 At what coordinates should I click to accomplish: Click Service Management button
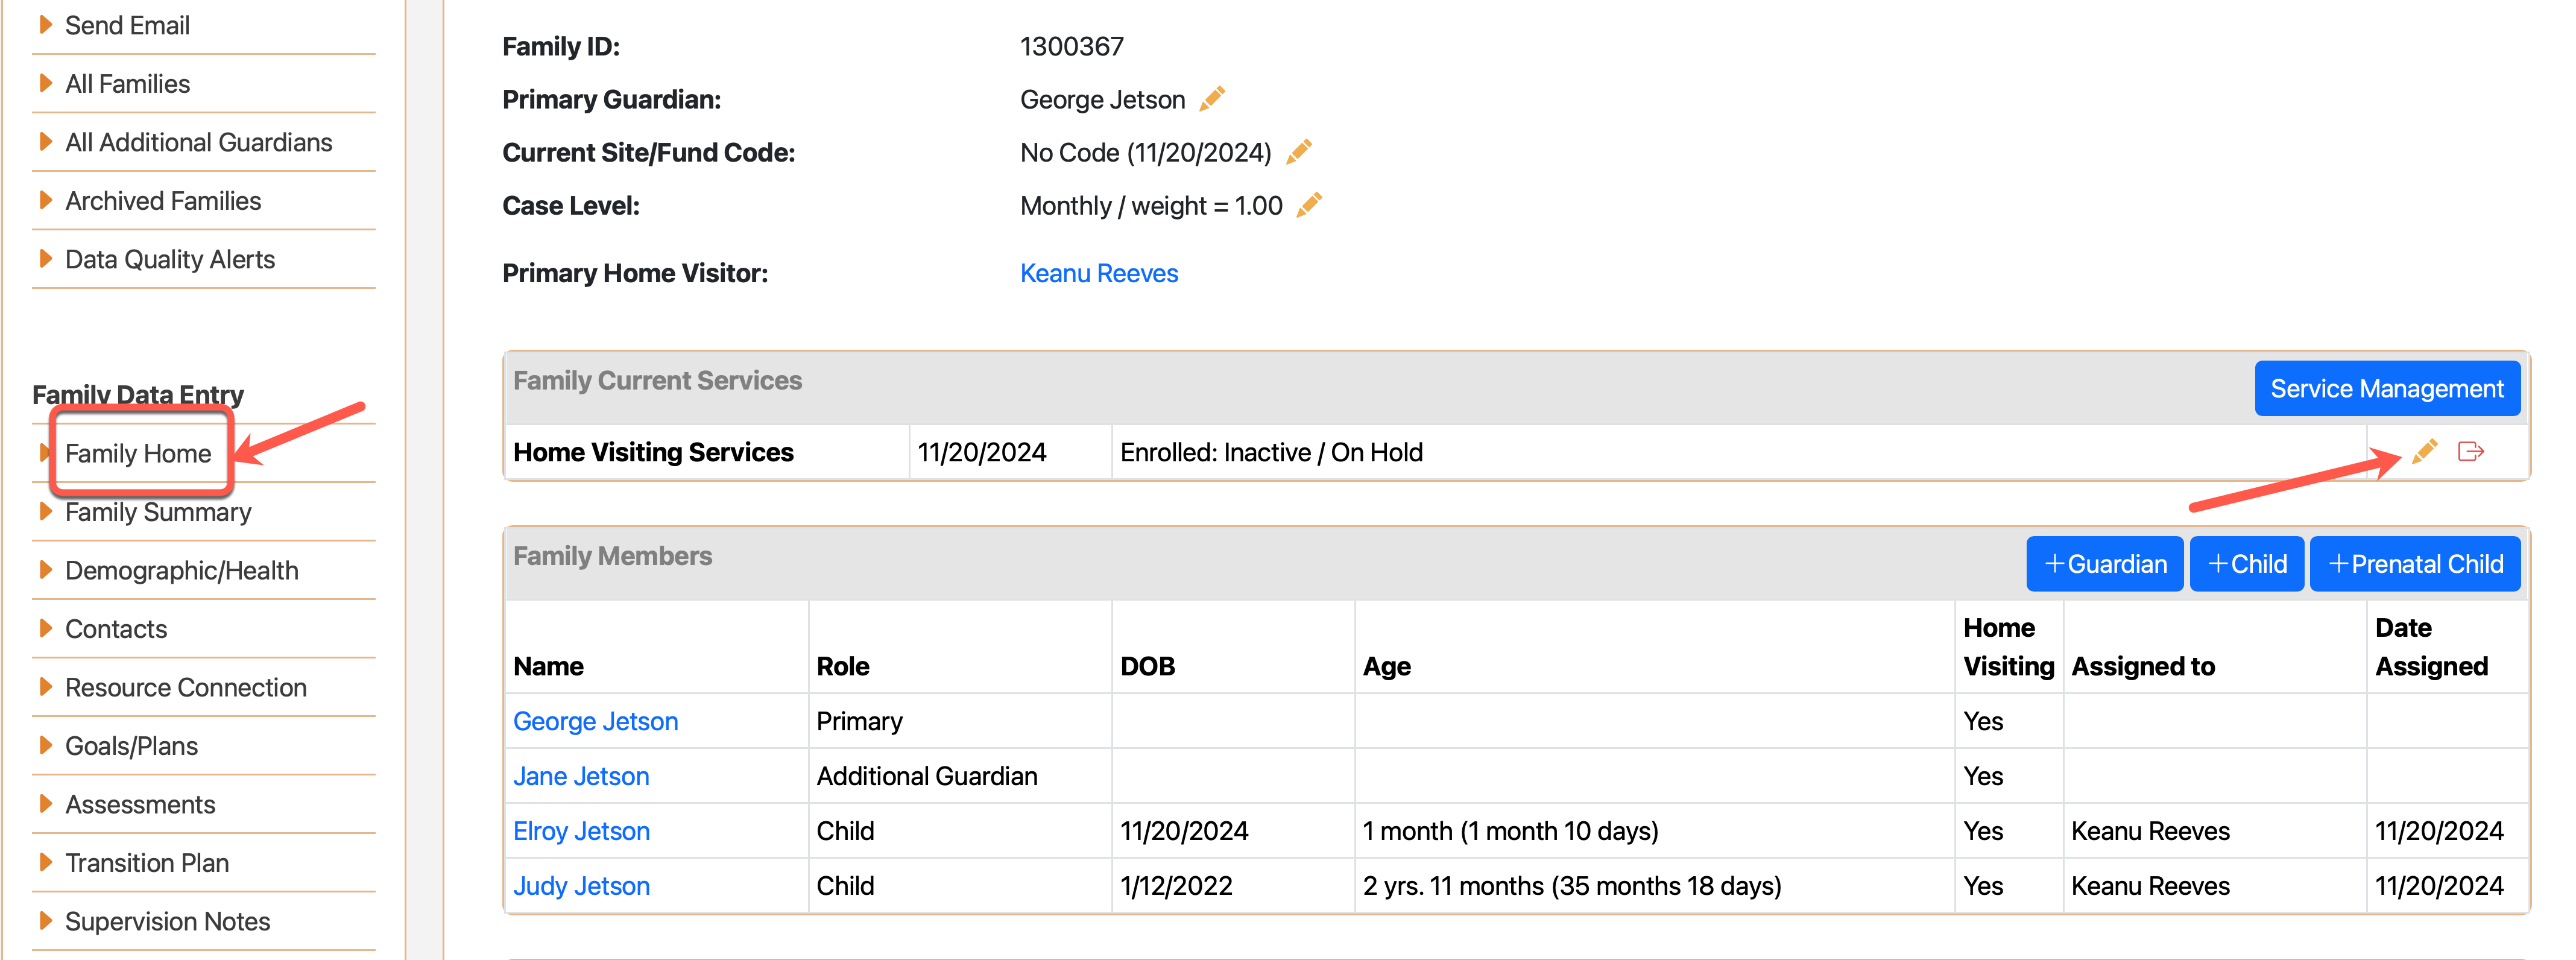2387,388
